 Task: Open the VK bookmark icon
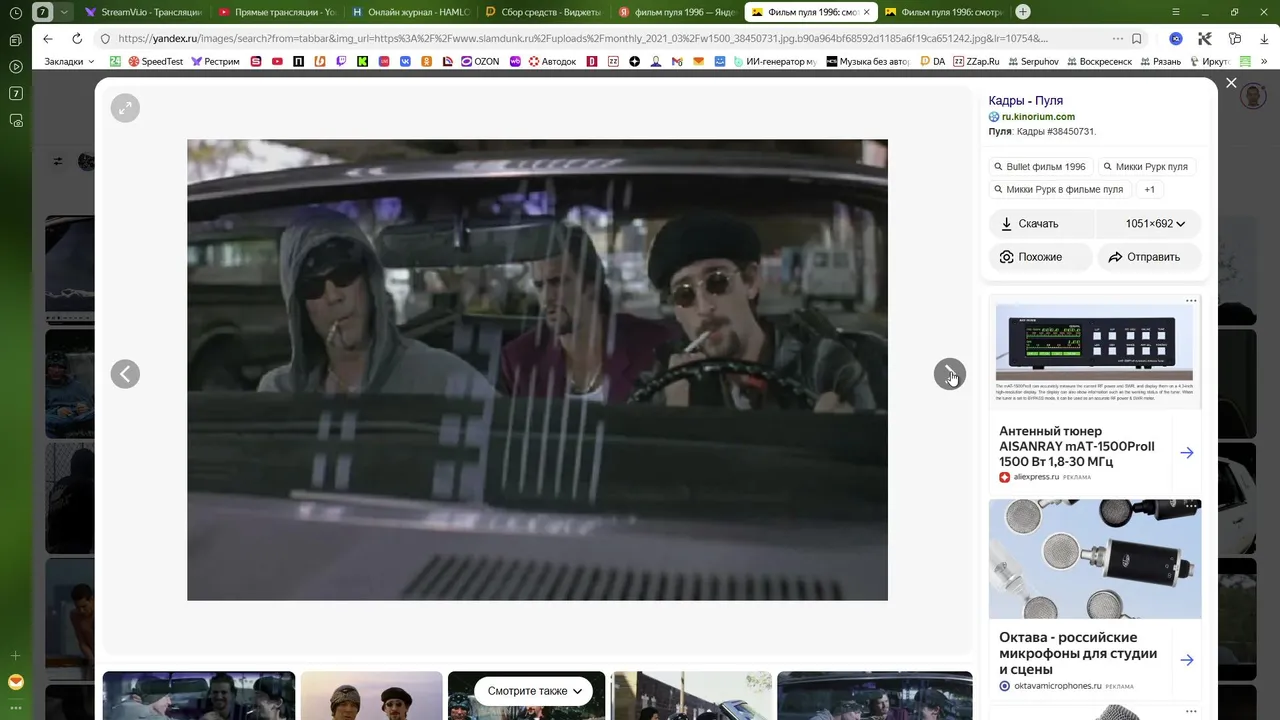tap(405, 61)
